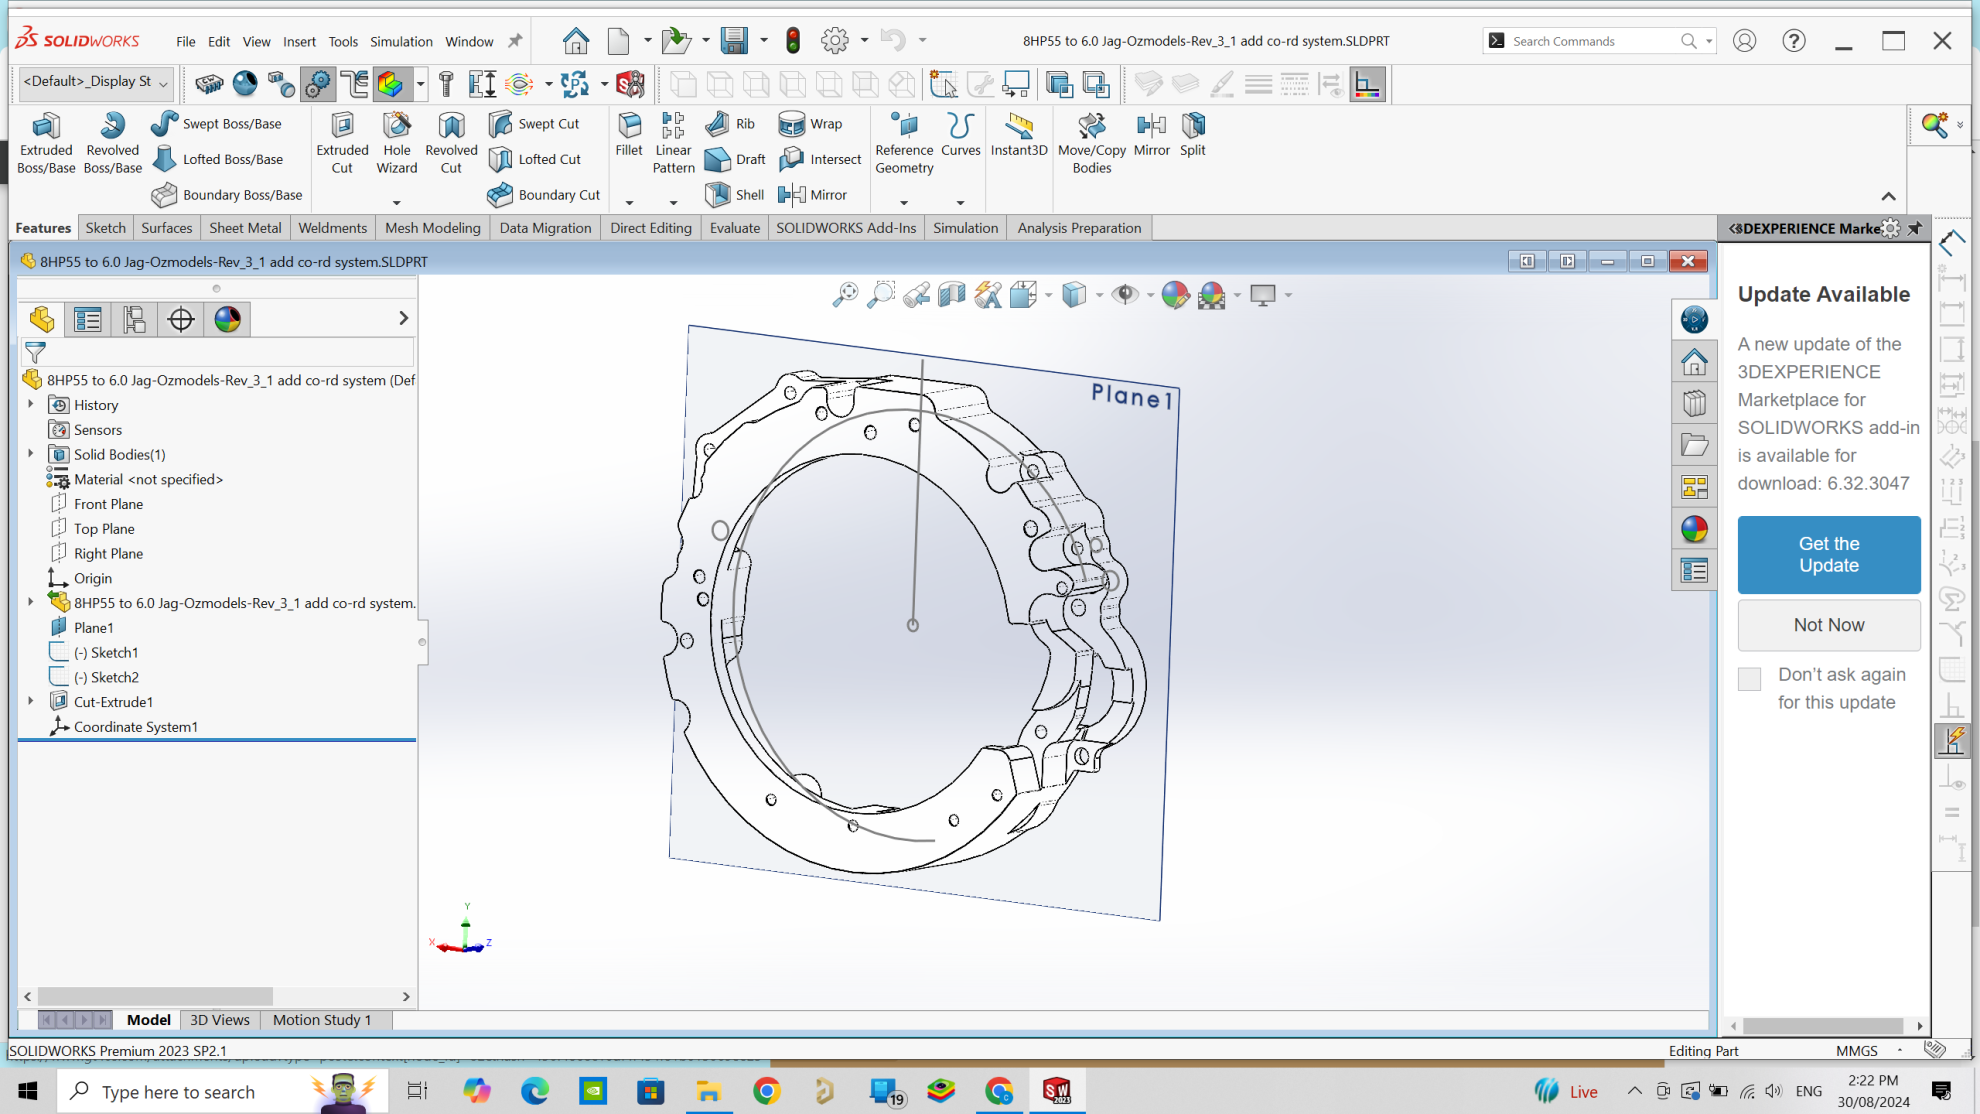Expand the Cut-Extrude1 feature

click(x=31, y=701)
